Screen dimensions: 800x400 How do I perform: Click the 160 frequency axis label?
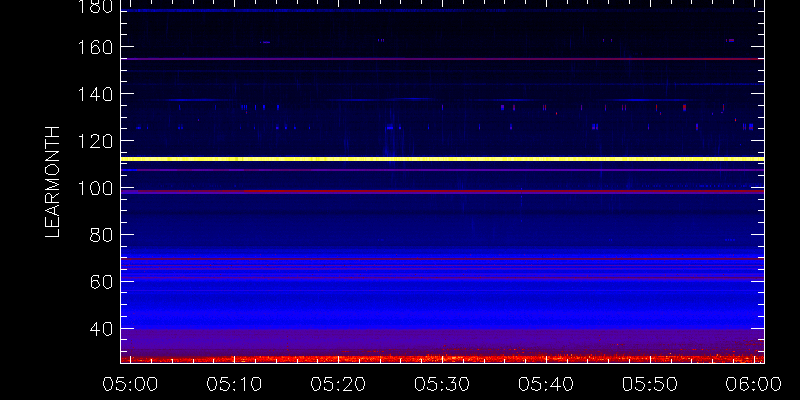tap(95, 47)
